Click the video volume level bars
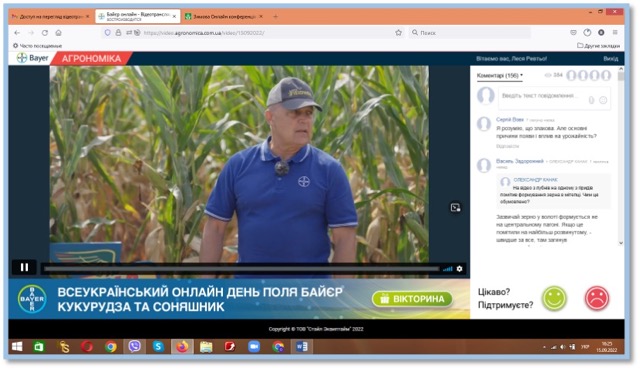This screenshot has width=640, height=369. (x=448, y=269)
